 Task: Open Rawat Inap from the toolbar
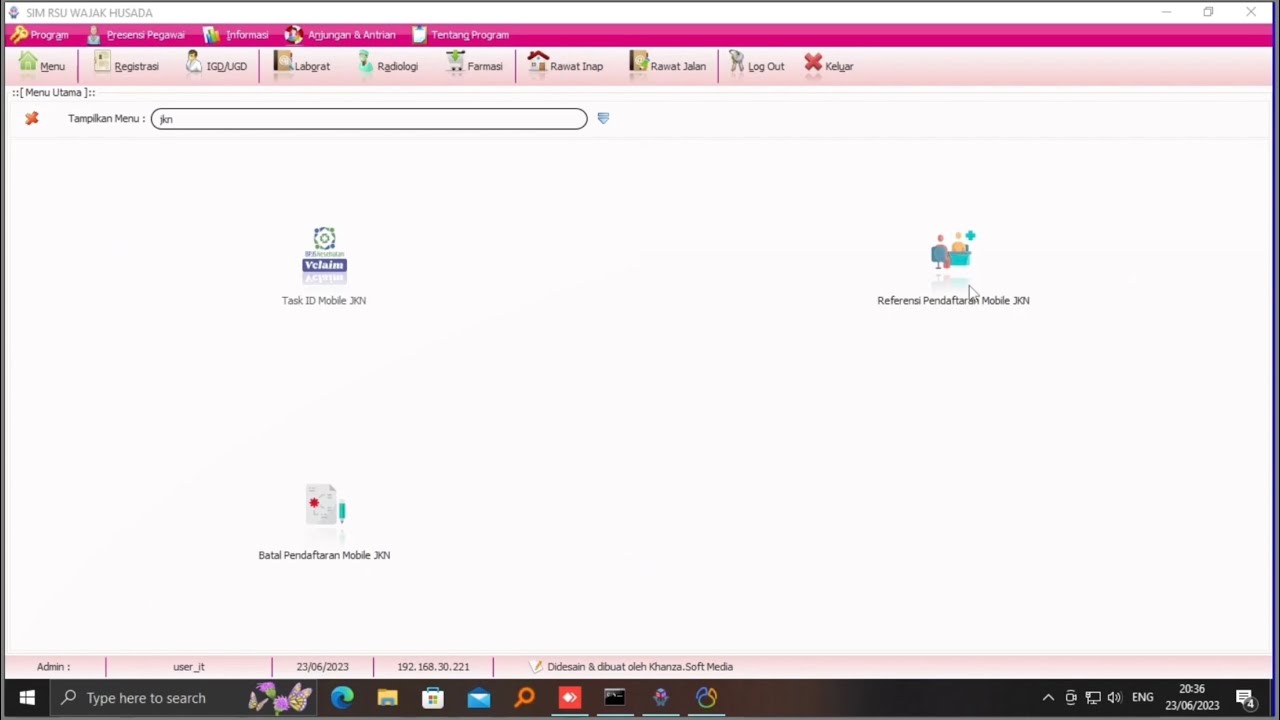click(566, 65)
